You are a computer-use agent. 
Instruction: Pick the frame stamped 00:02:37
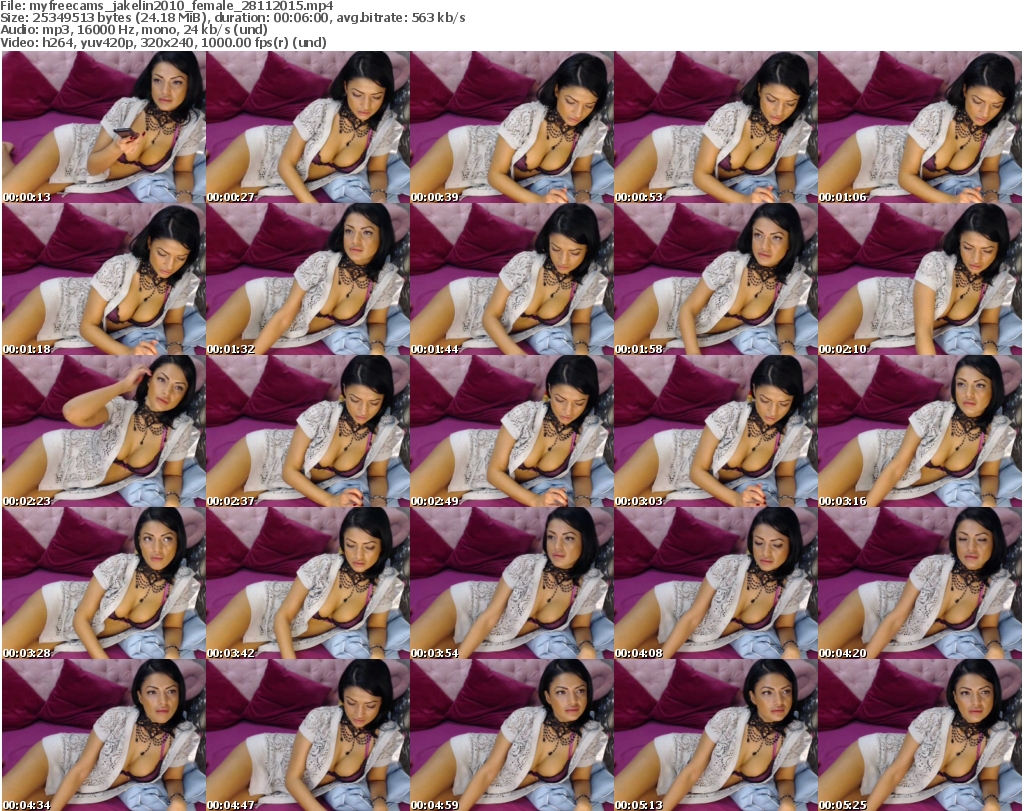[308, 431]
